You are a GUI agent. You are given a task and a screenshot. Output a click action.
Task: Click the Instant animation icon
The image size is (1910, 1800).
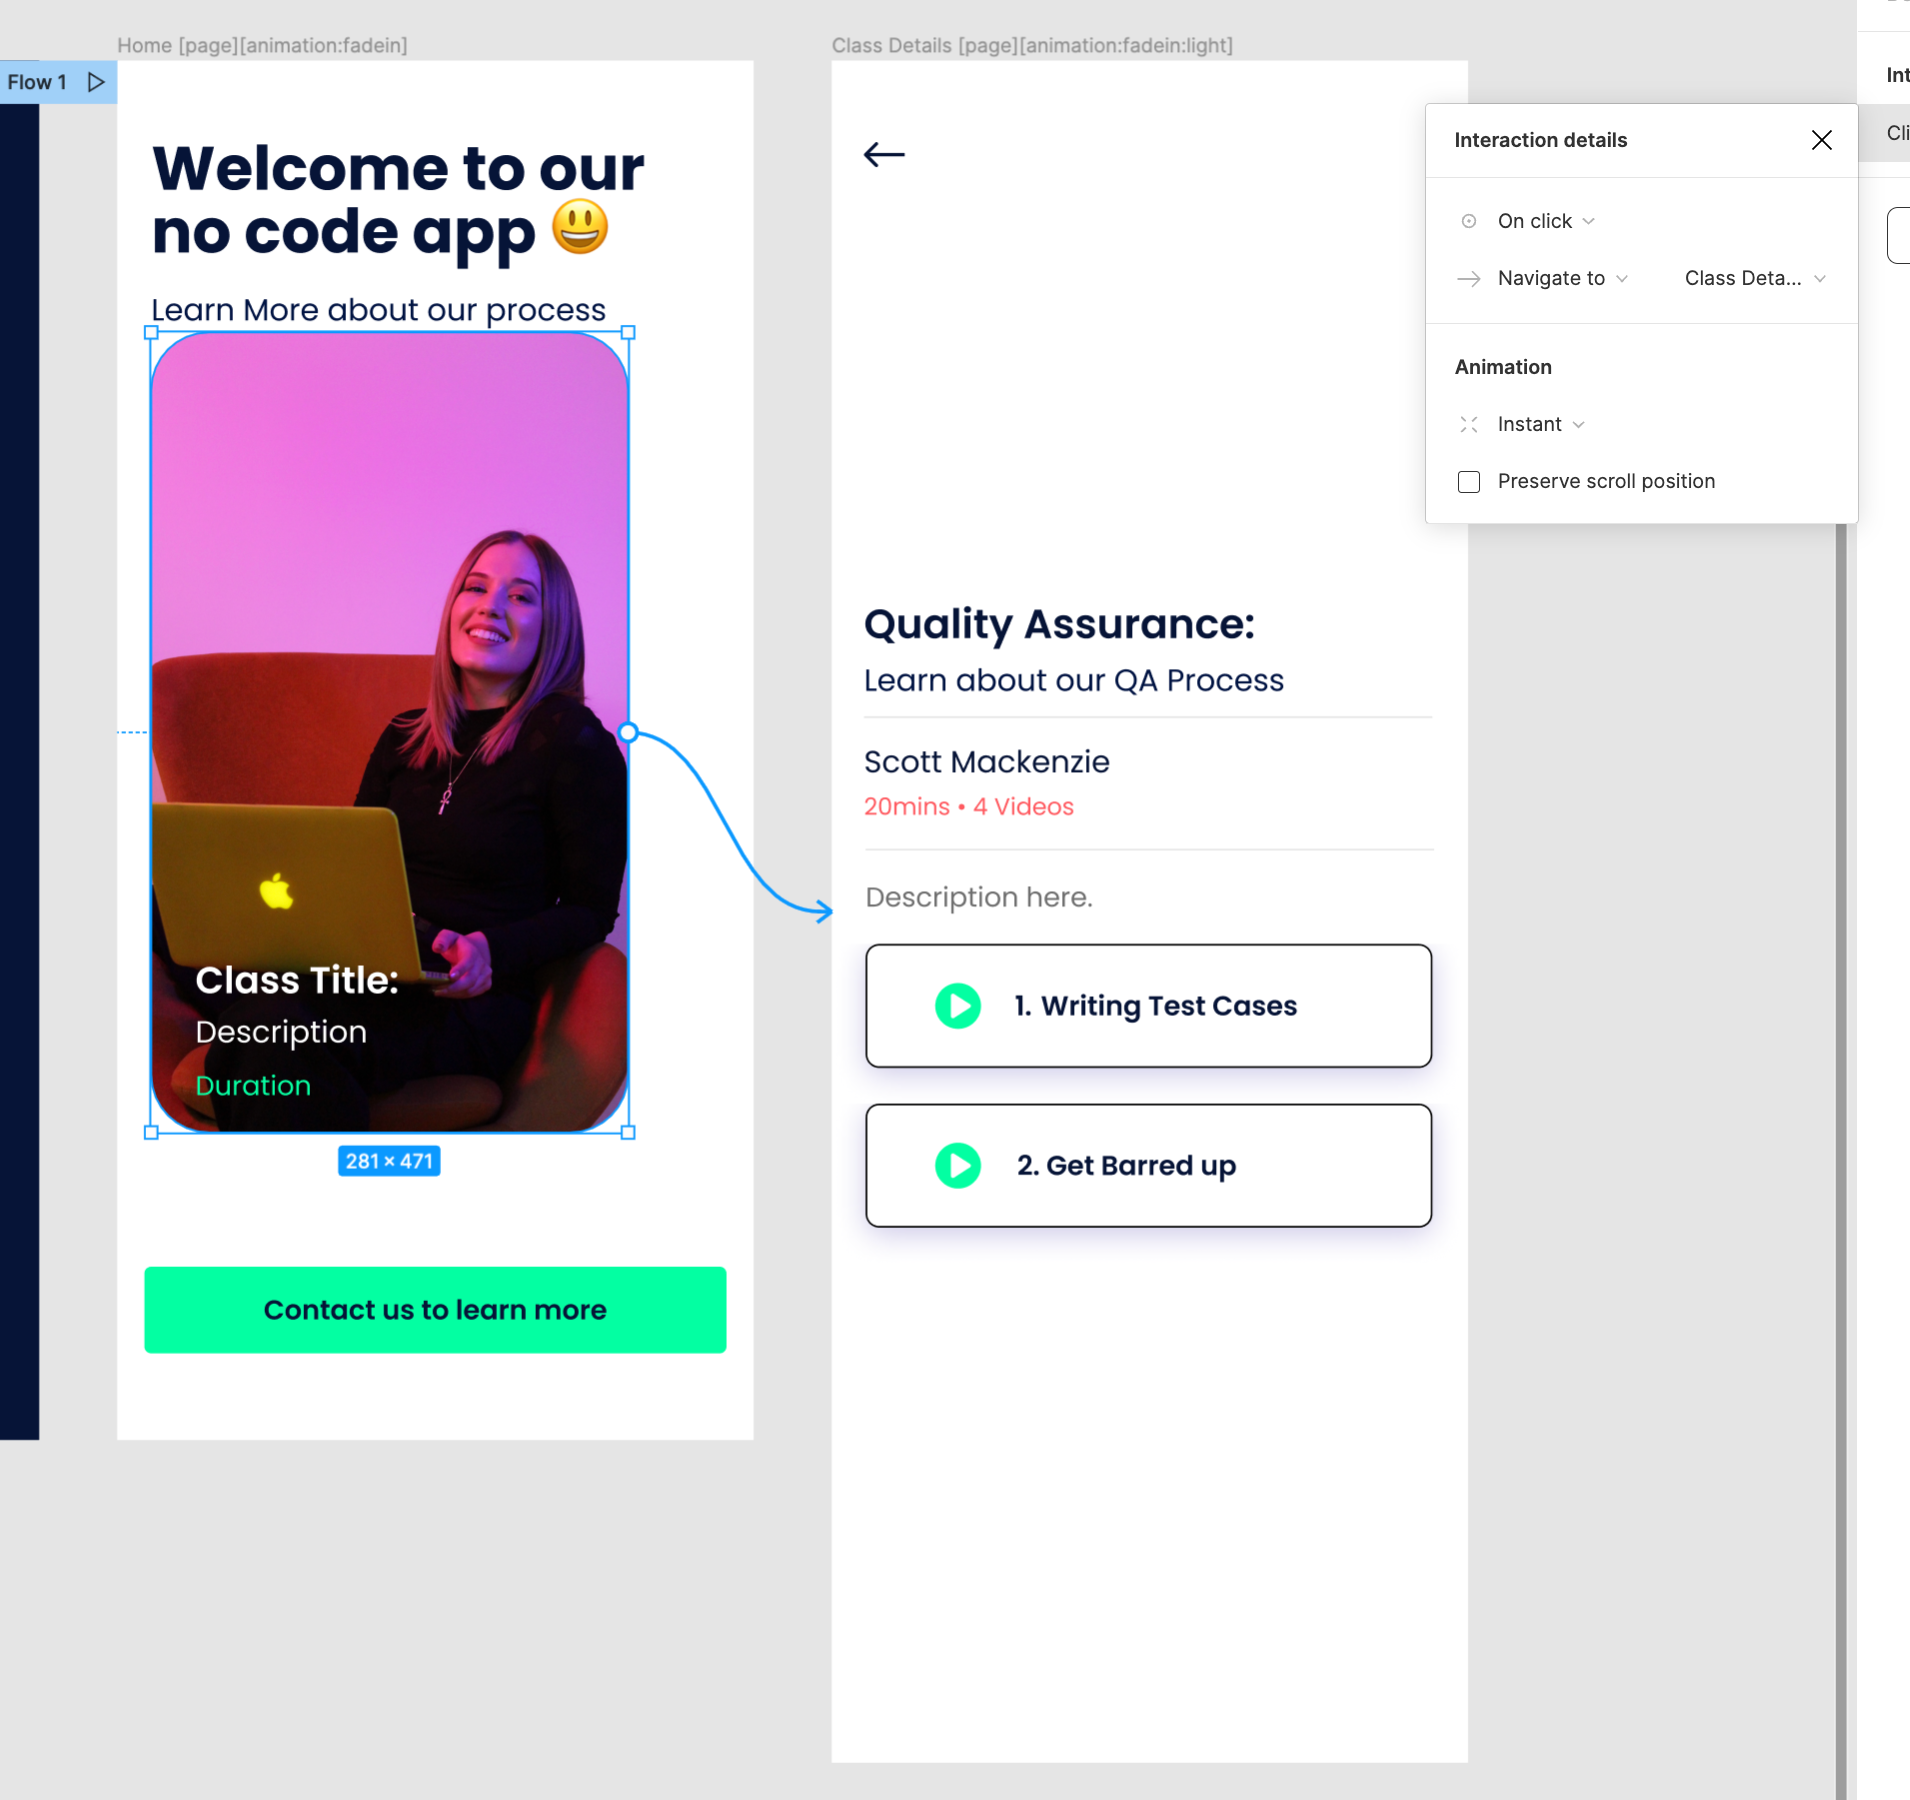[x=1469, y=424]
